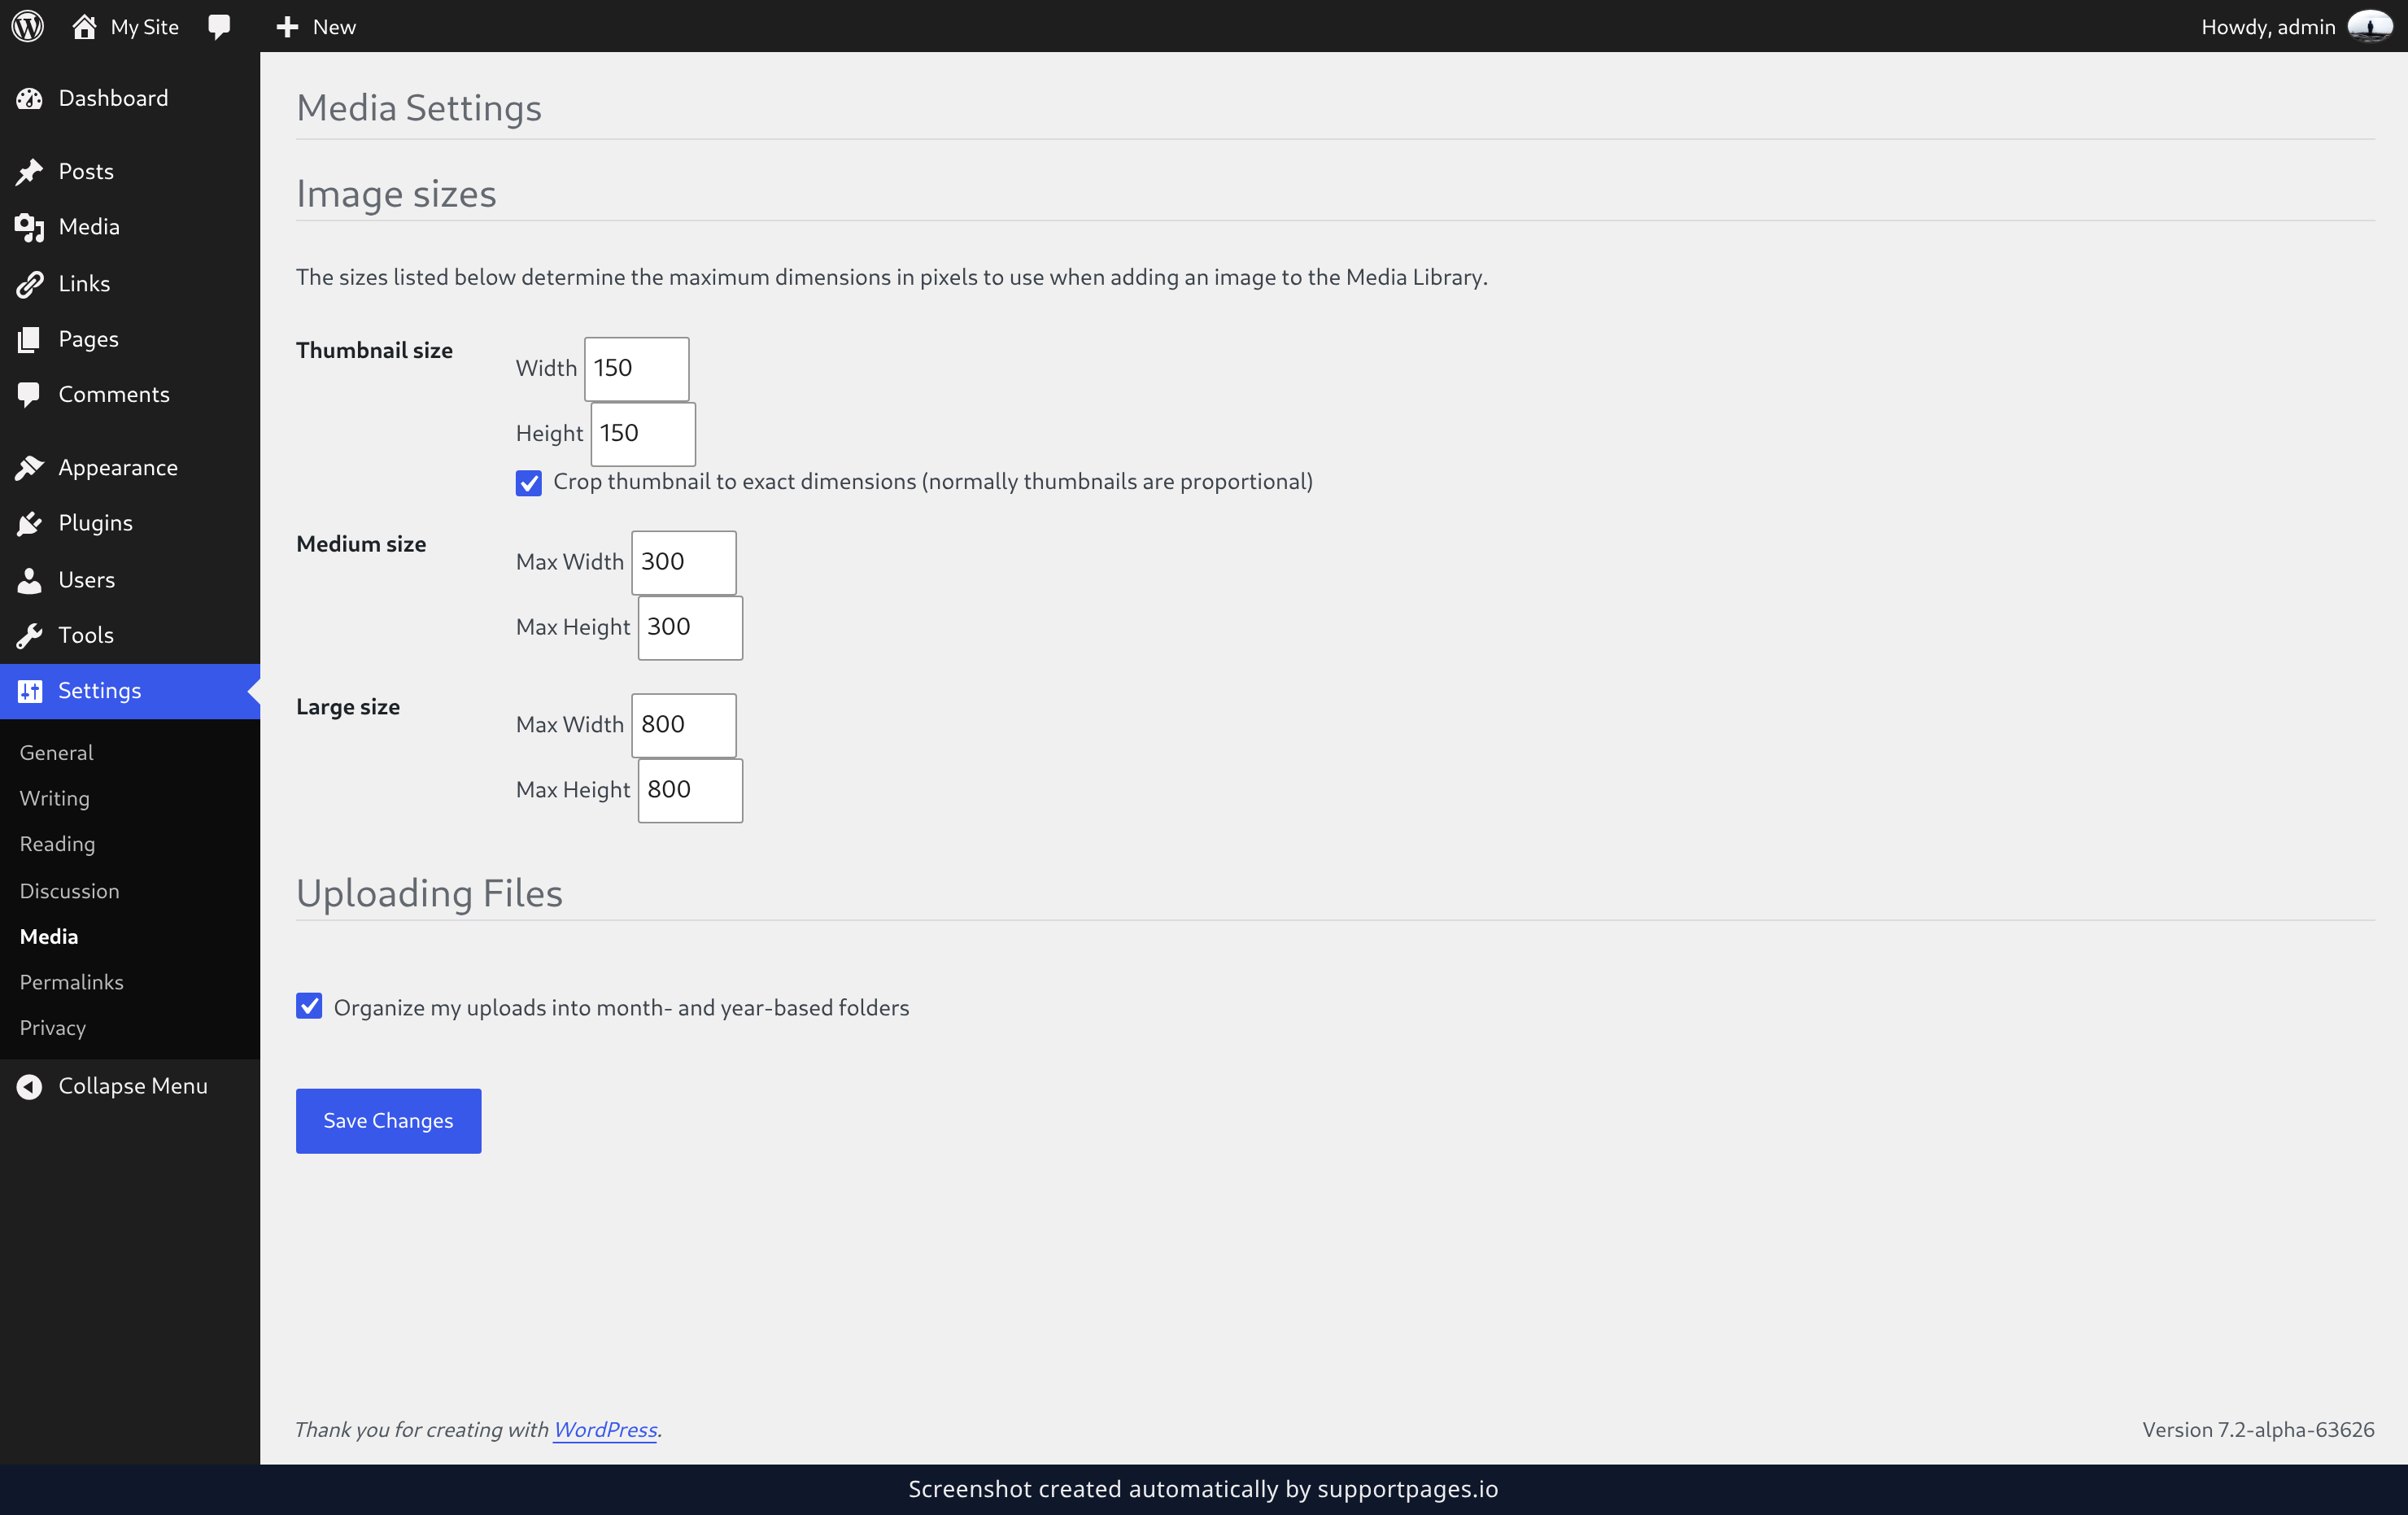
Task: Open Reading settings submenu item
Action: 57,844
